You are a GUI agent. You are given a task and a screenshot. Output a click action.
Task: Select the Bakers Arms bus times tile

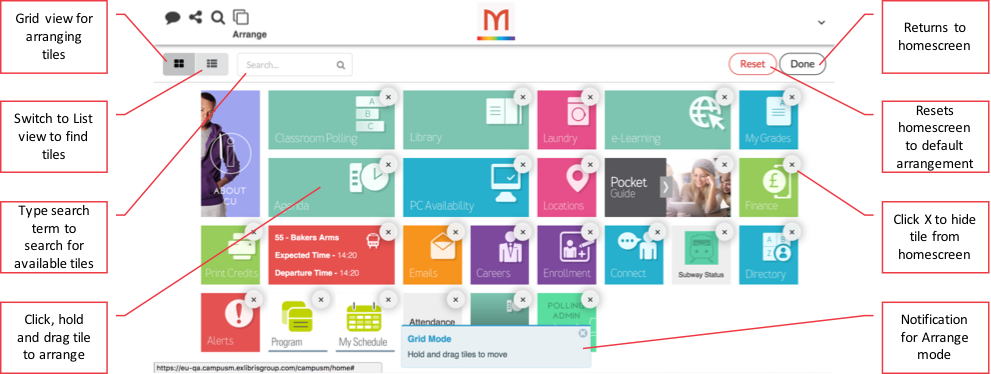pos(331,255)
